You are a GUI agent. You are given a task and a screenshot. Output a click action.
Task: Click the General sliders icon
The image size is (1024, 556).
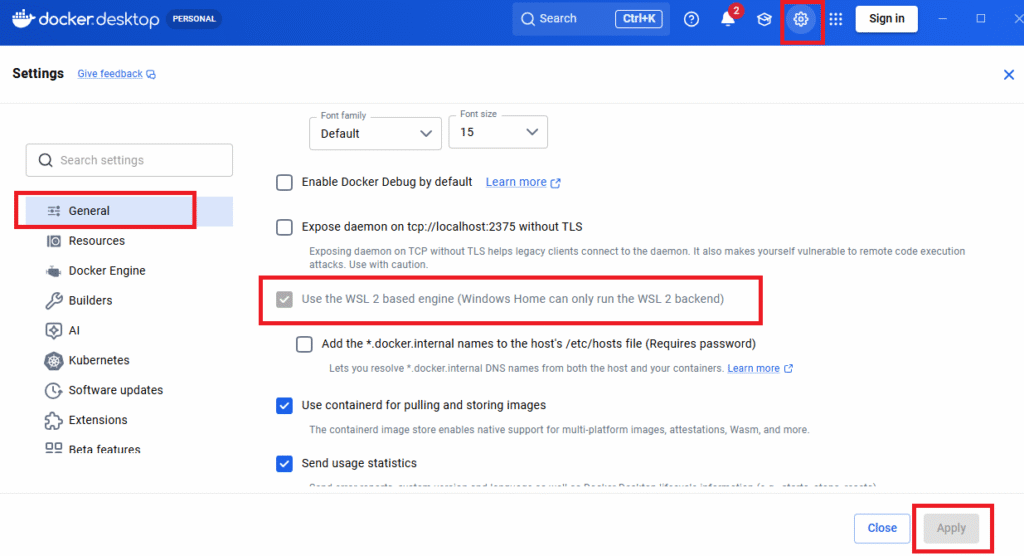click(54, 211)
